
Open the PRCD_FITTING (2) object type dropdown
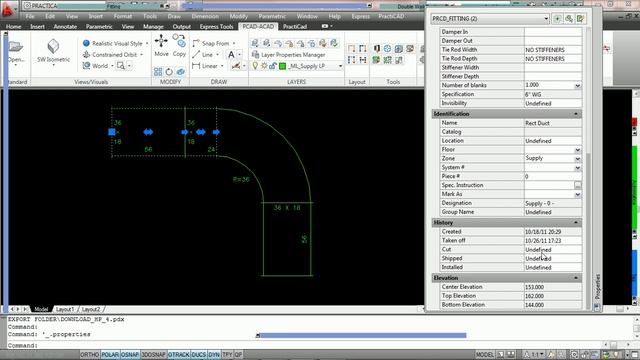pyautogui.click(x=490, y=19)
